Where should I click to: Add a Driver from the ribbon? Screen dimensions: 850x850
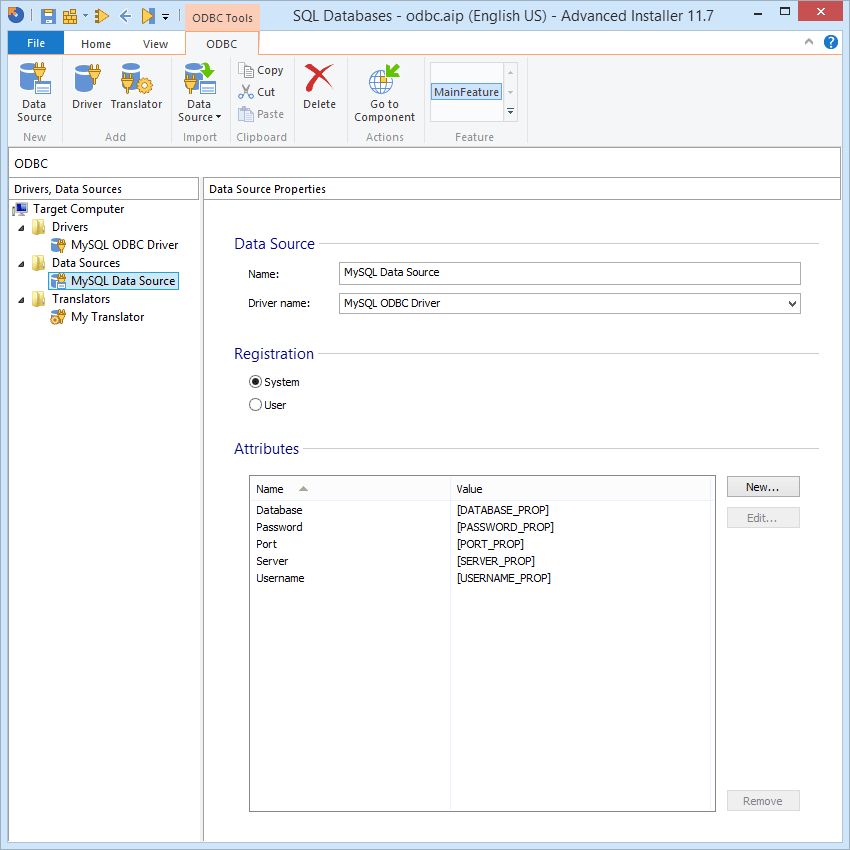(x=87, y=87)
